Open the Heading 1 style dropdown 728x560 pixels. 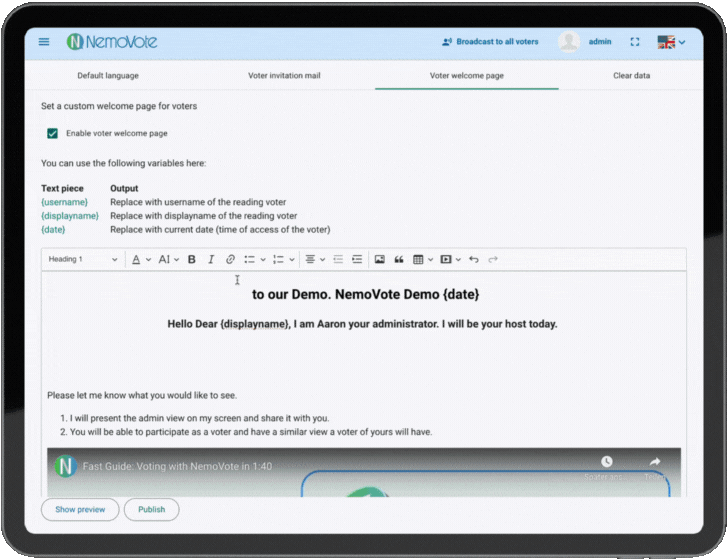(83, 259)
